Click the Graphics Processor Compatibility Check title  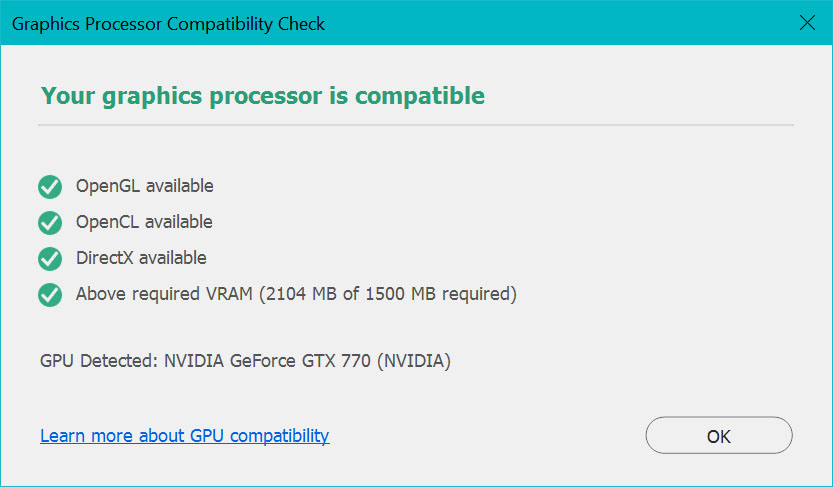click(168, 23)
